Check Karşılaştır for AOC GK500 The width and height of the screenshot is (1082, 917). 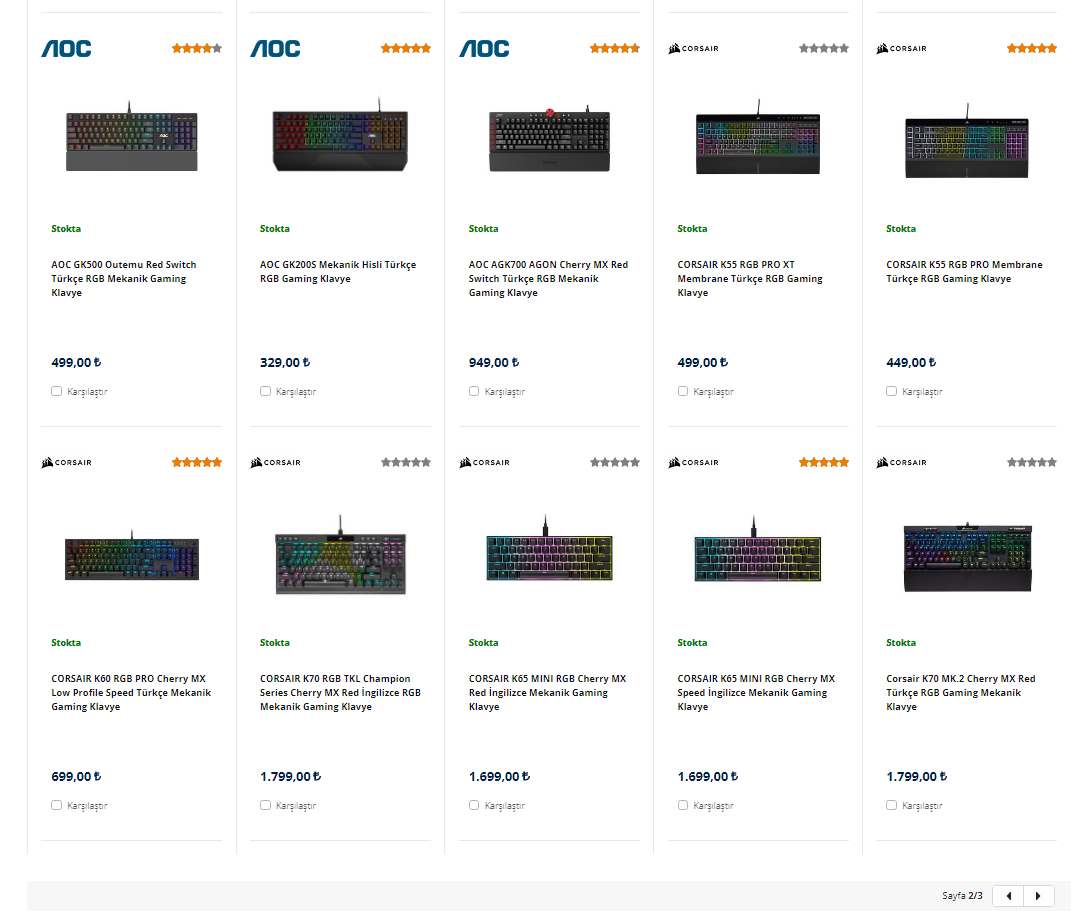click(57, 391)
